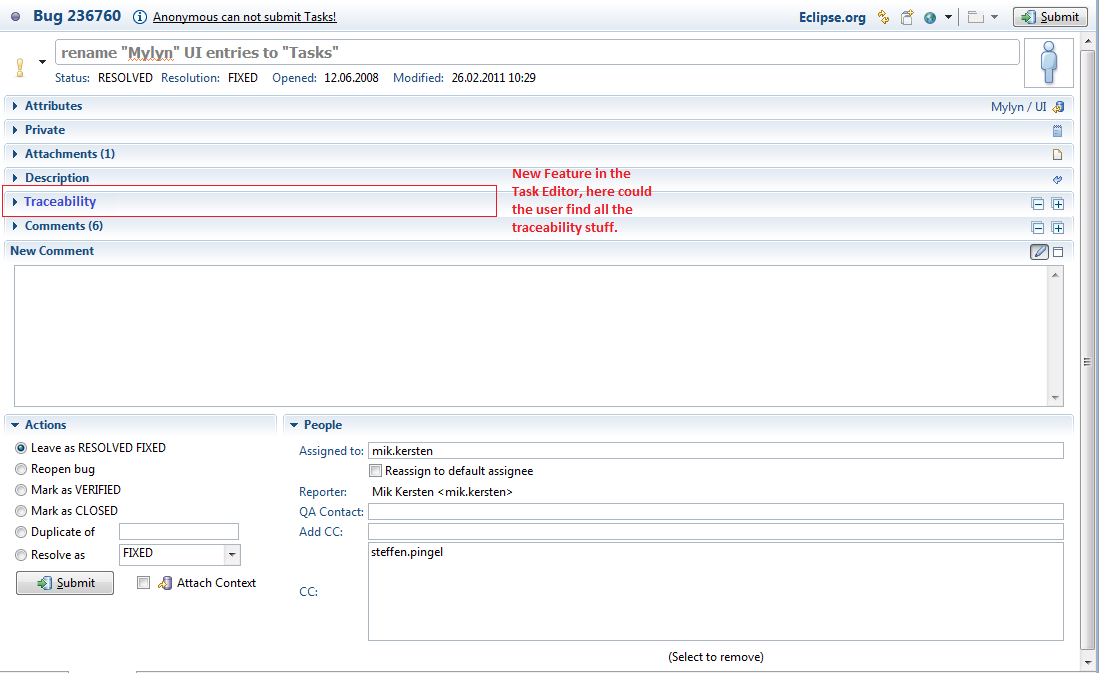Click the refresh attributes icon beside Mylyn / UI
1101x673 pixels.
coord(1058,107)
